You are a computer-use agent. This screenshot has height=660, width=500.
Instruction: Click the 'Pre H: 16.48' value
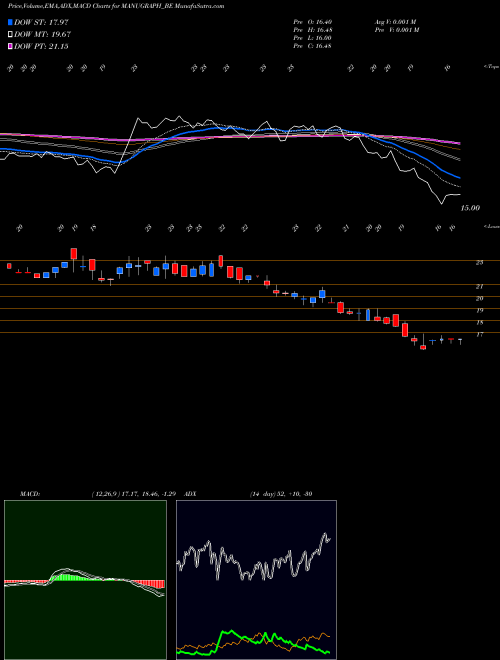click(x=312, y=30)
